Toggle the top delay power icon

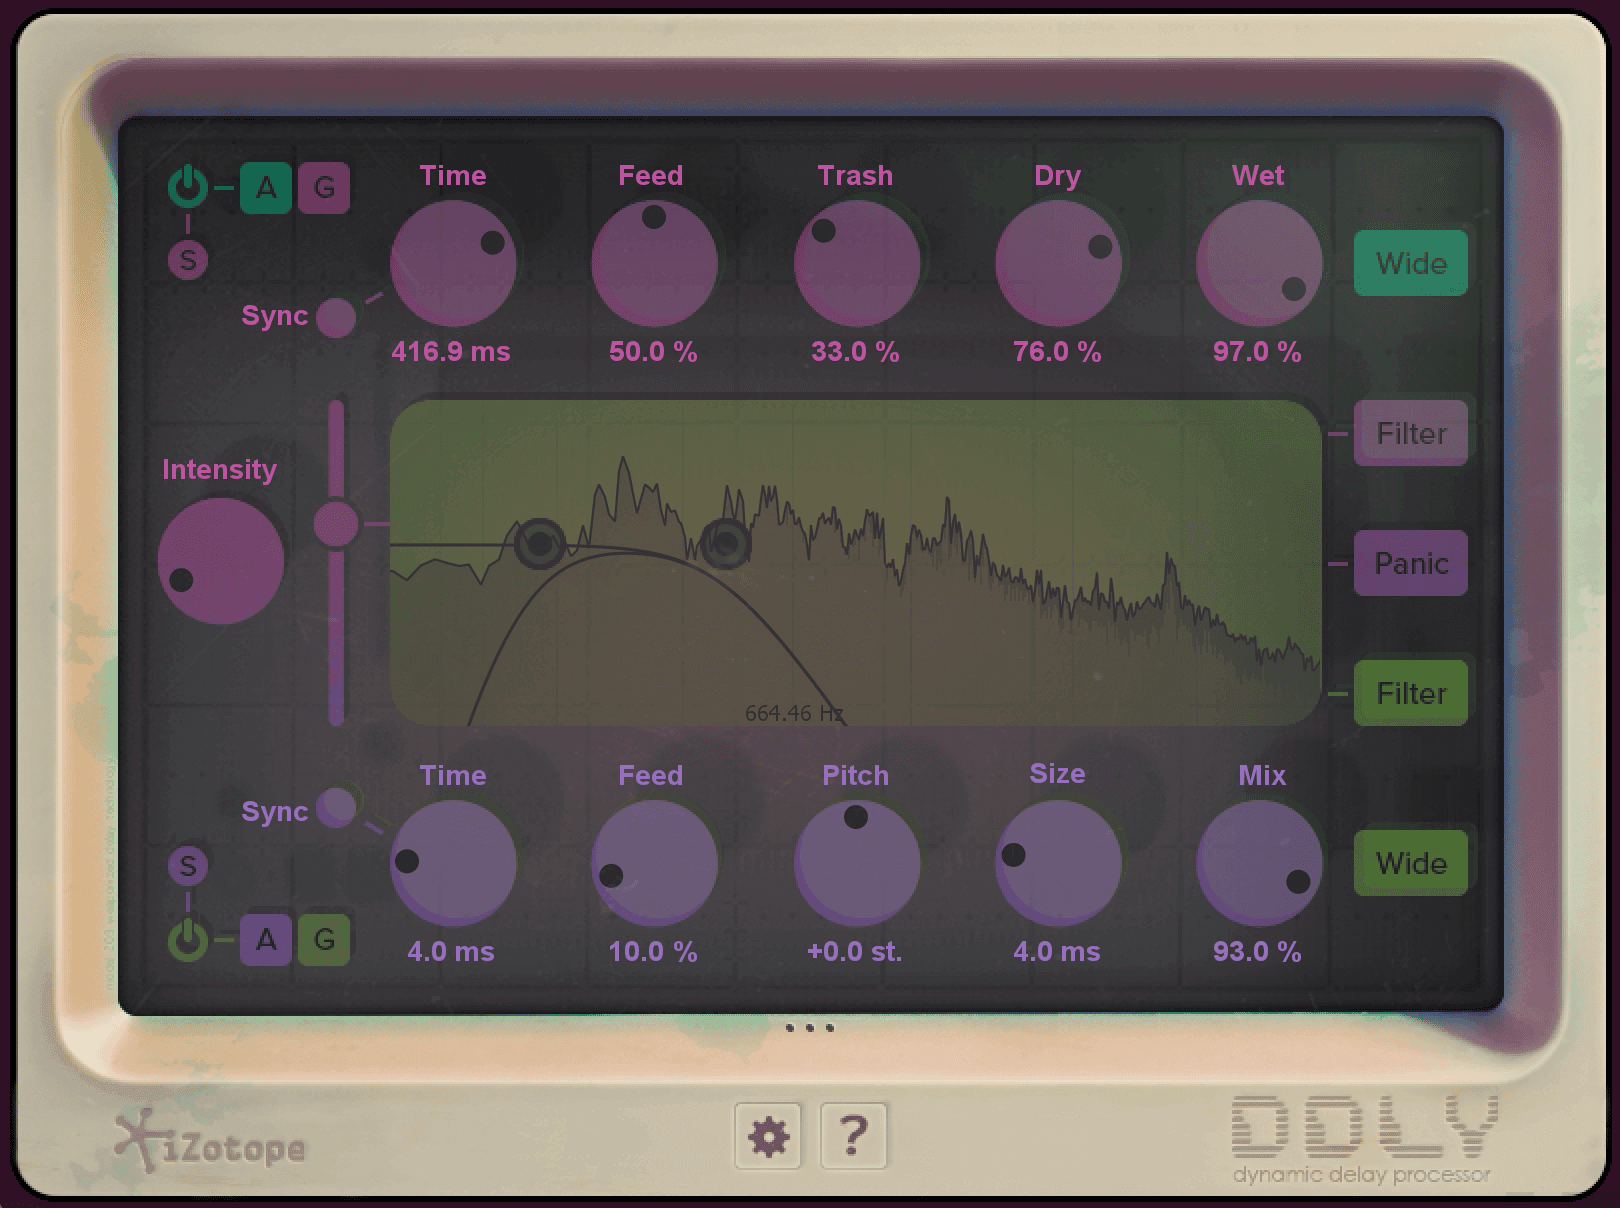tap(188, 187)
